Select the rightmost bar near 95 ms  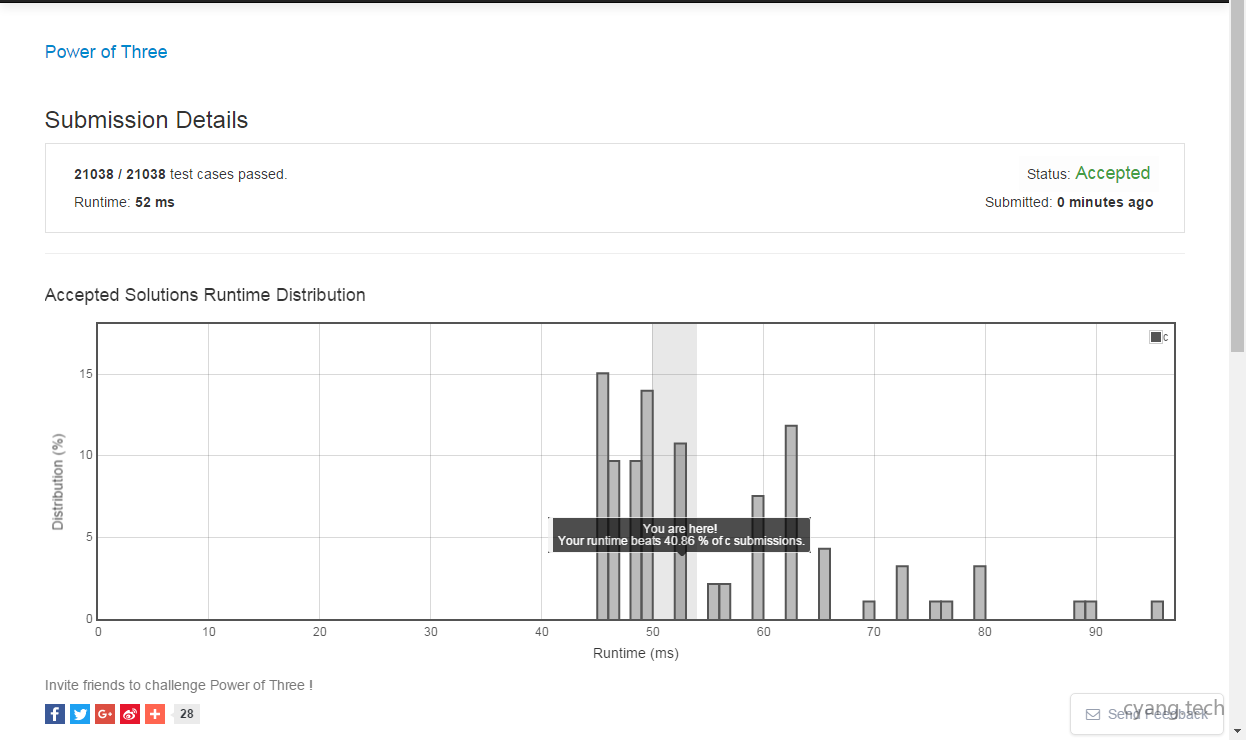point(1157,610)
